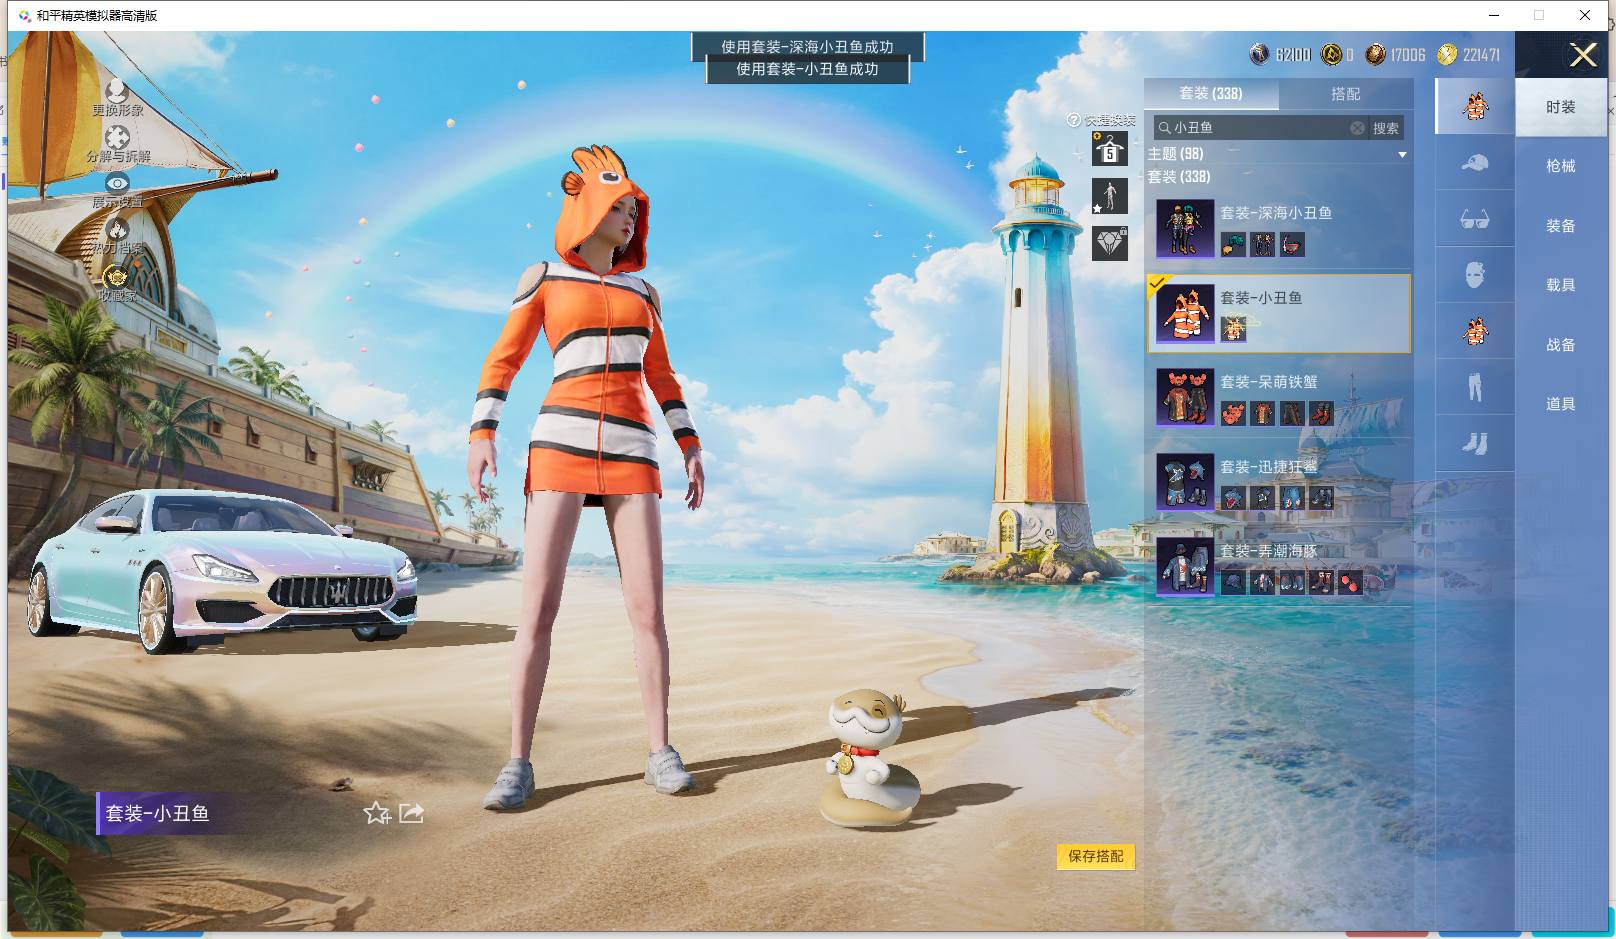Select the hat category icon

click(1474, 163)
